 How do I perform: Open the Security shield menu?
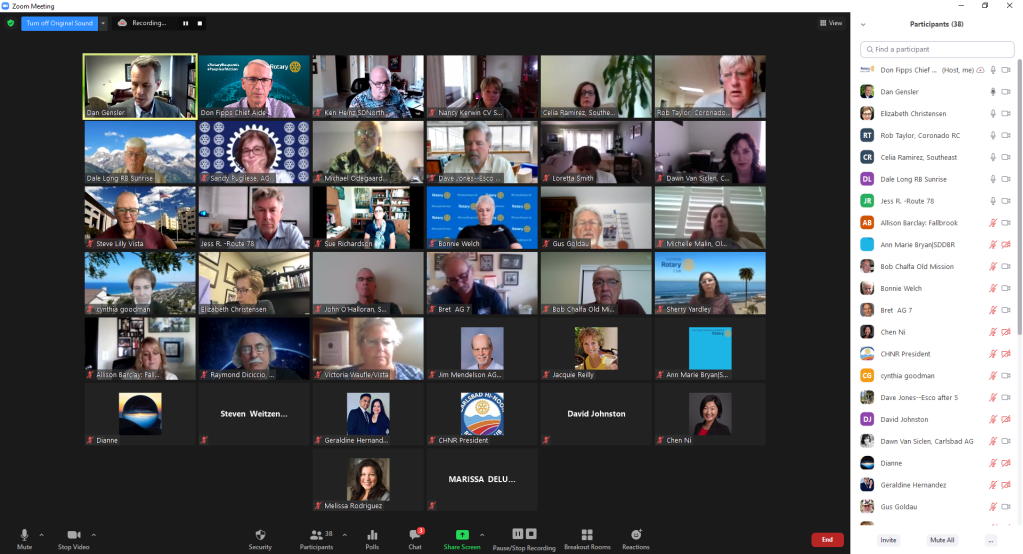point(260,538)
